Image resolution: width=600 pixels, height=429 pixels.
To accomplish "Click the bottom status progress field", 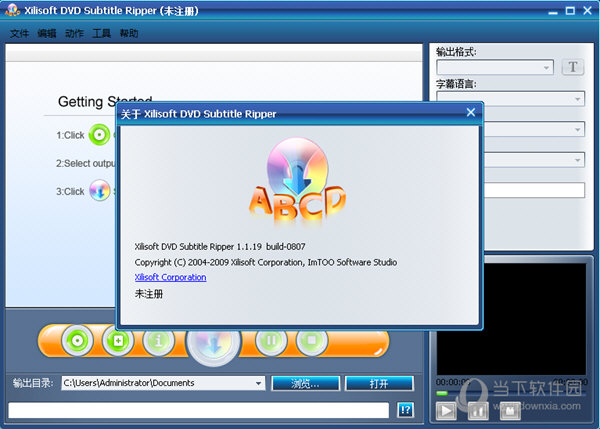I will pos(199,411).
